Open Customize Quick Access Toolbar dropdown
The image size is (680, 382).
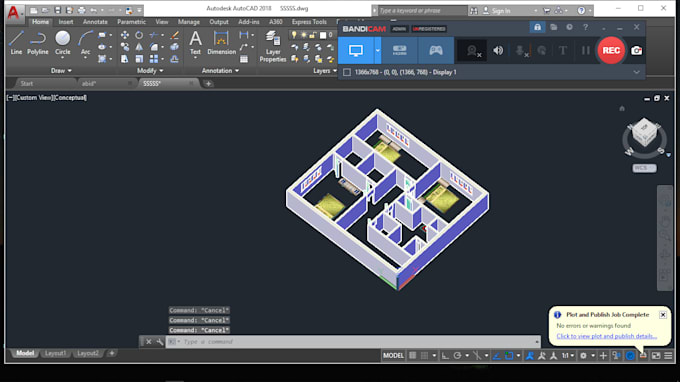[139, 10]
